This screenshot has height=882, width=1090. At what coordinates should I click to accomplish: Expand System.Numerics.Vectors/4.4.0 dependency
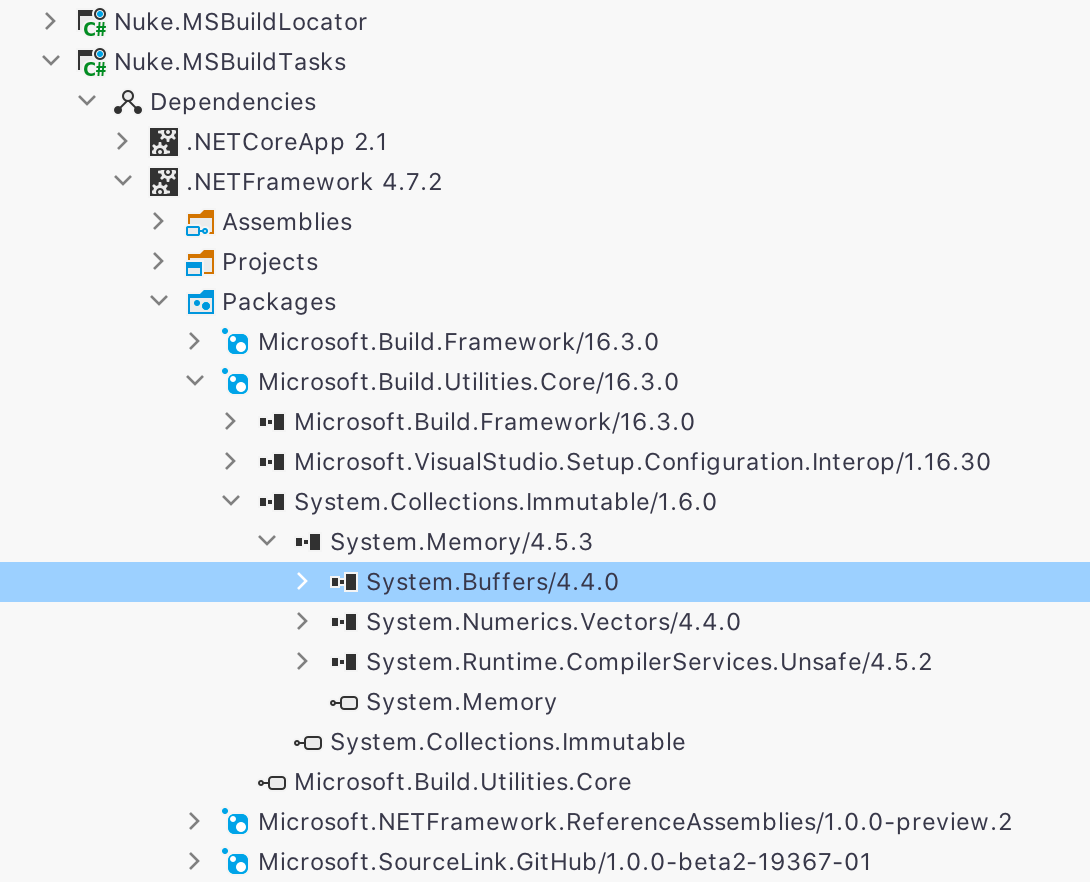click(302, 621)
